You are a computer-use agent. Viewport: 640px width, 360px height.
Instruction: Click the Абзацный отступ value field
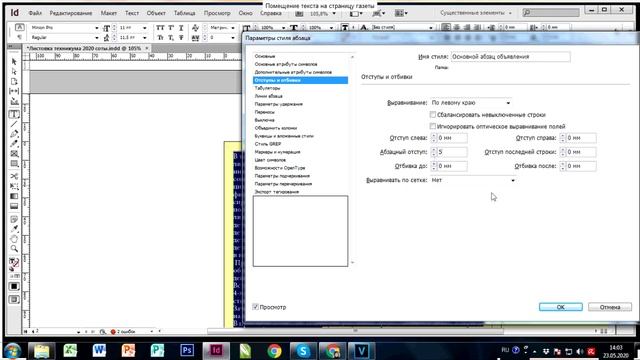point(452,152)
